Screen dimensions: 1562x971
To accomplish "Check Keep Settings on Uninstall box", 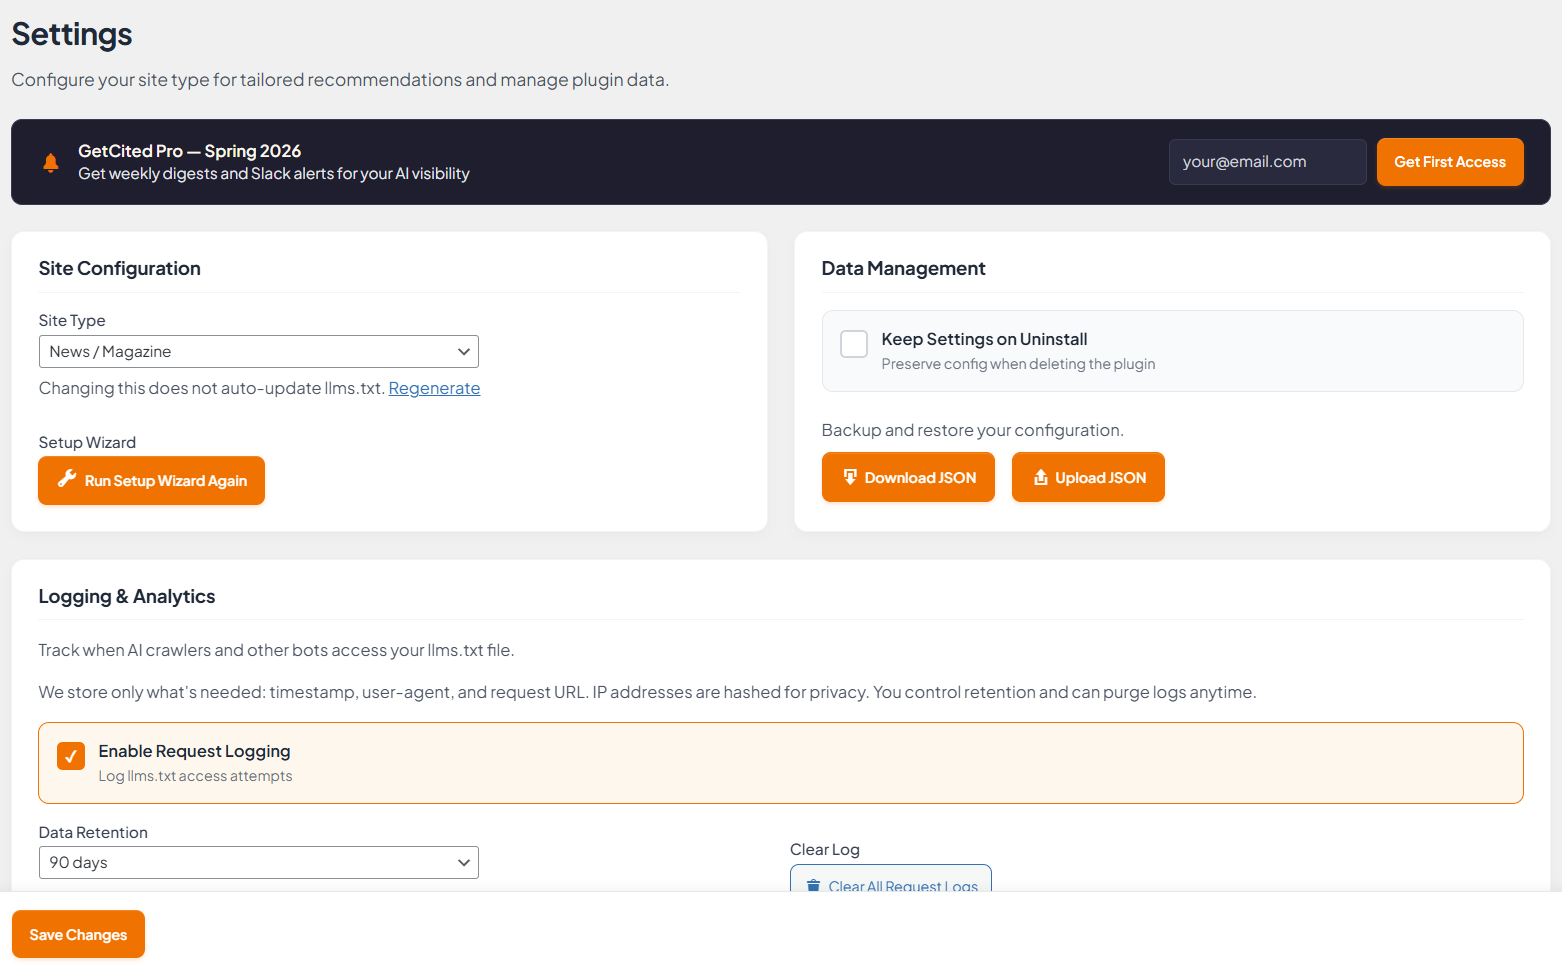I will click(x=854, y=344).
